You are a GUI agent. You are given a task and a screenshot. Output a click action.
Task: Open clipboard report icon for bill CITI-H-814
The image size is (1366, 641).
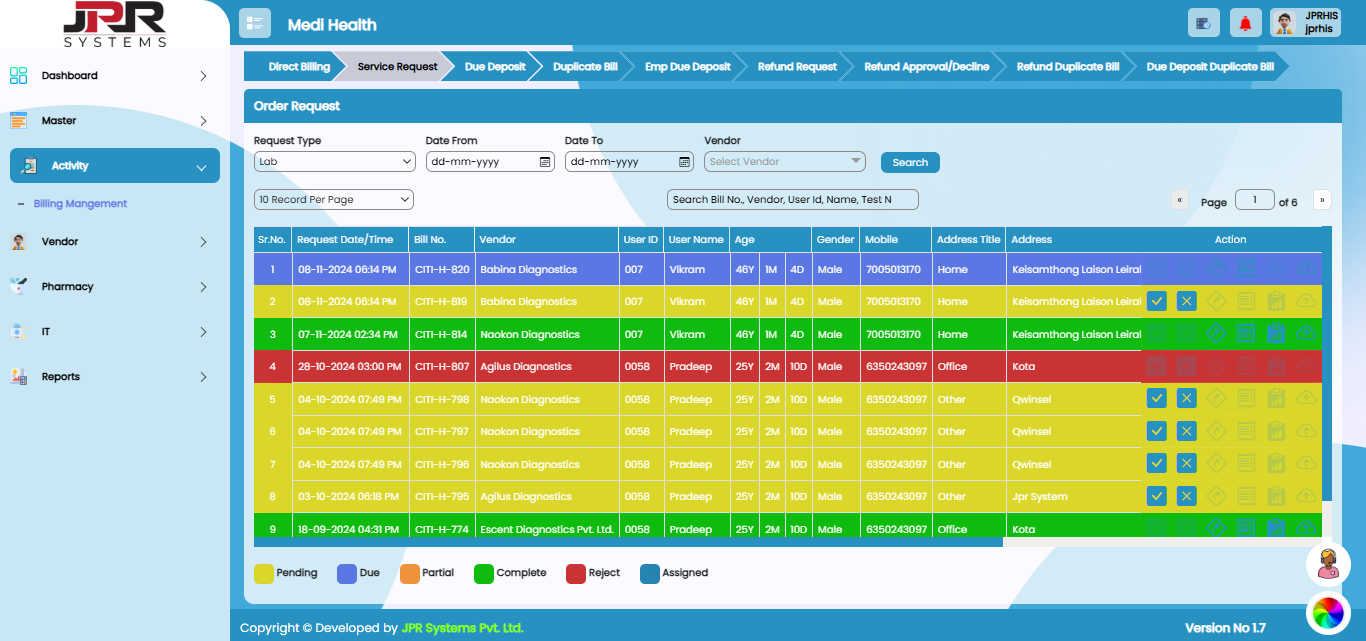1276,334
